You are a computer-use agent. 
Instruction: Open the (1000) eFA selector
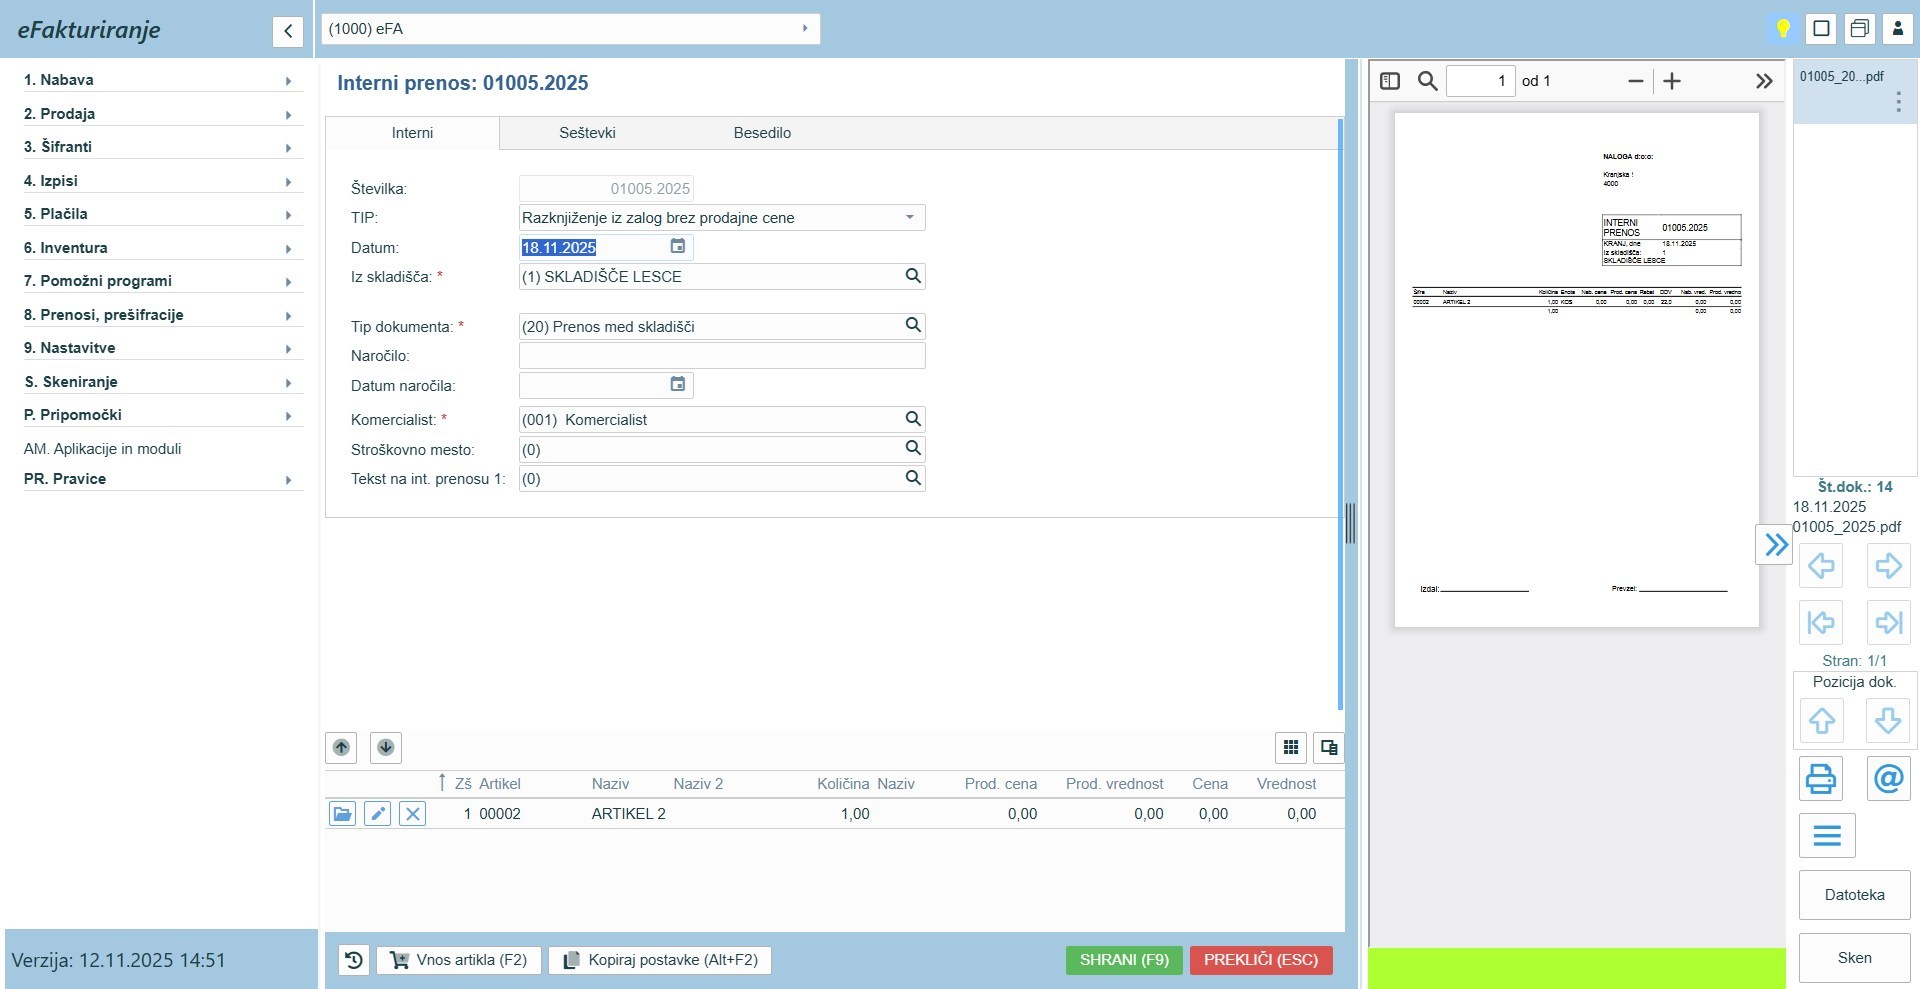pyautogui.click(x=570, y=29)
